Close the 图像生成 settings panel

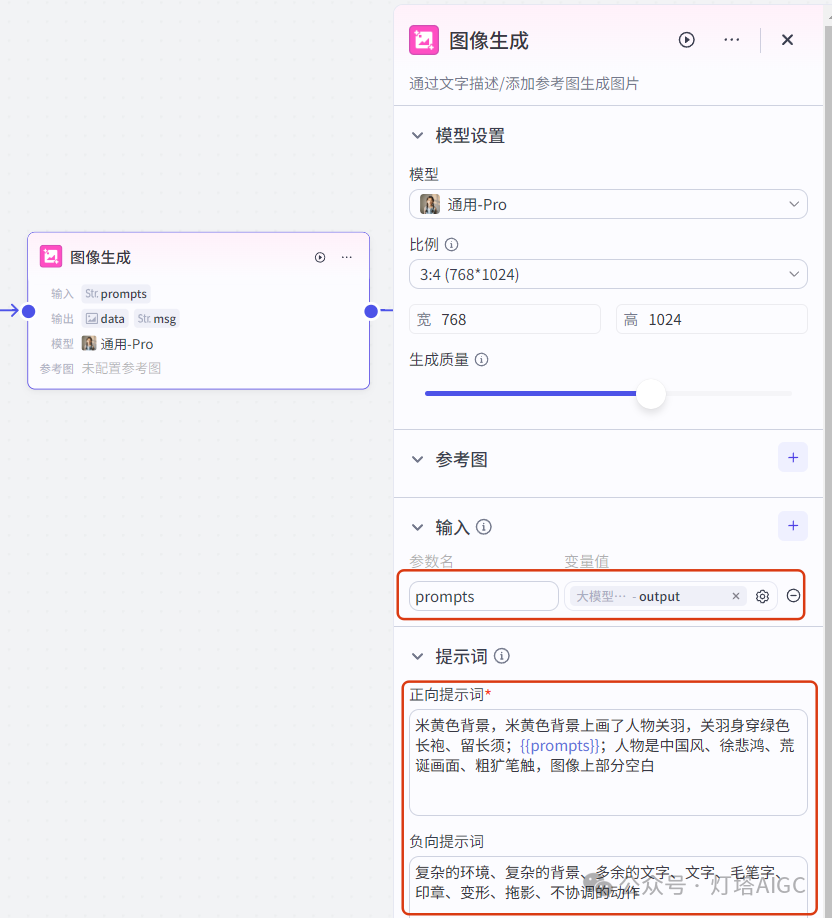[788, 40]
